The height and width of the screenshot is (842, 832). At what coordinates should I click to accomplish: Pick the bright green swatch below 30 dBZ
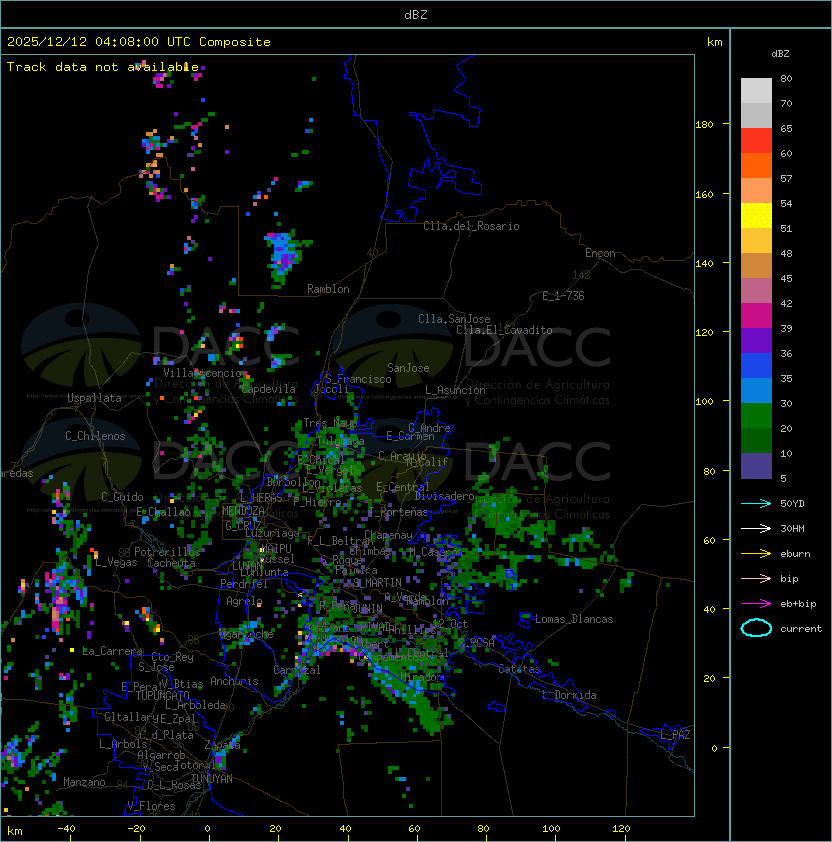pos(756,416)
